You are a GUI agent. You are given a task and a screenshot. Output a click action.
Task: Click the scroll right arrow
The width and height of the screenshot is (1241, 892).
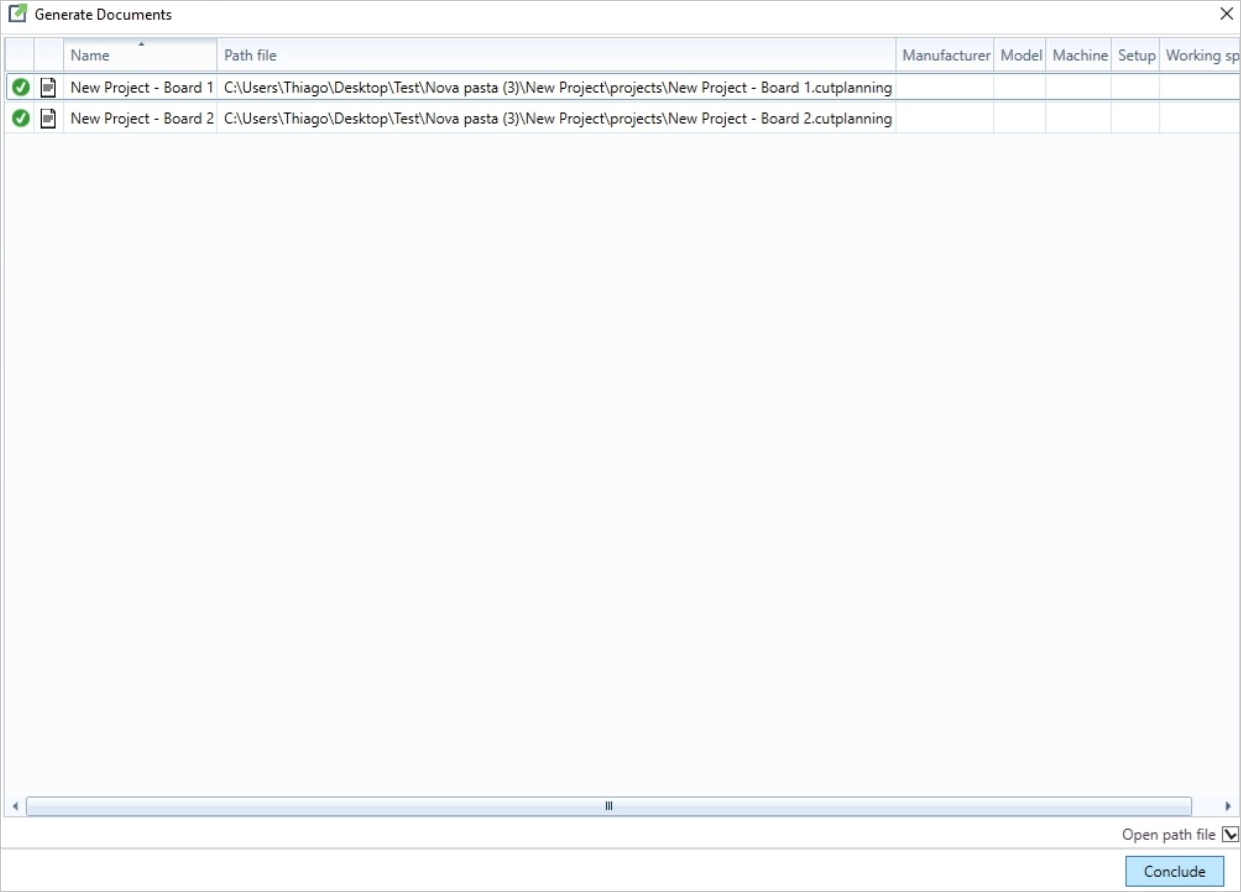click(x=1228, y=806)
